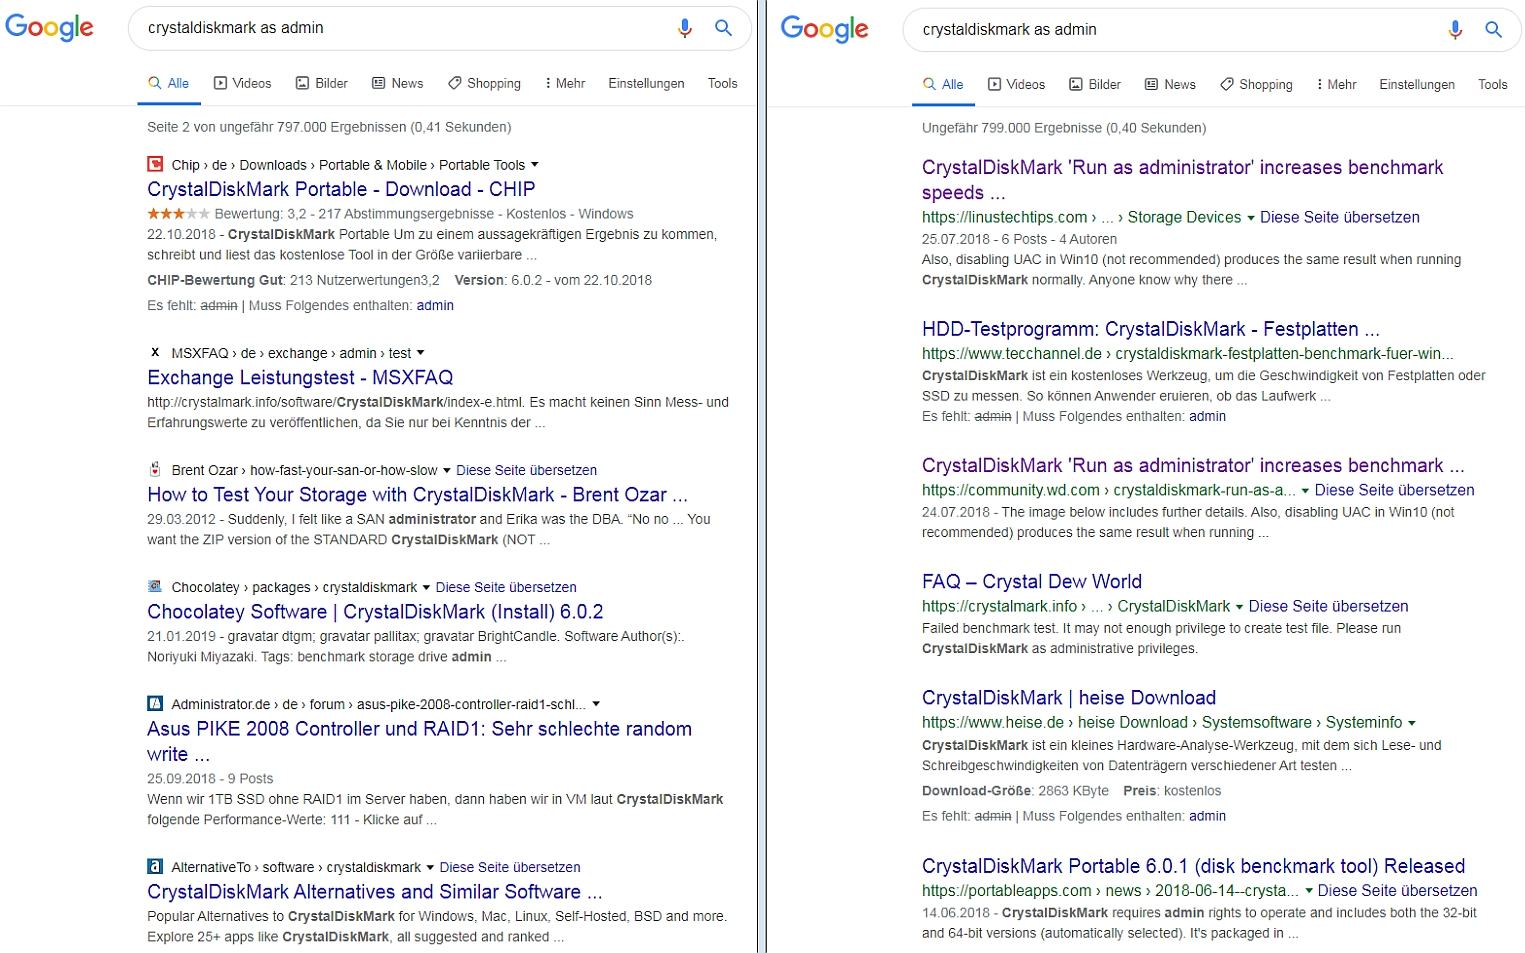Screen dimensions: 1525x953
Task: Open the Mehr menu in right window
Action: coord(1337,84)
